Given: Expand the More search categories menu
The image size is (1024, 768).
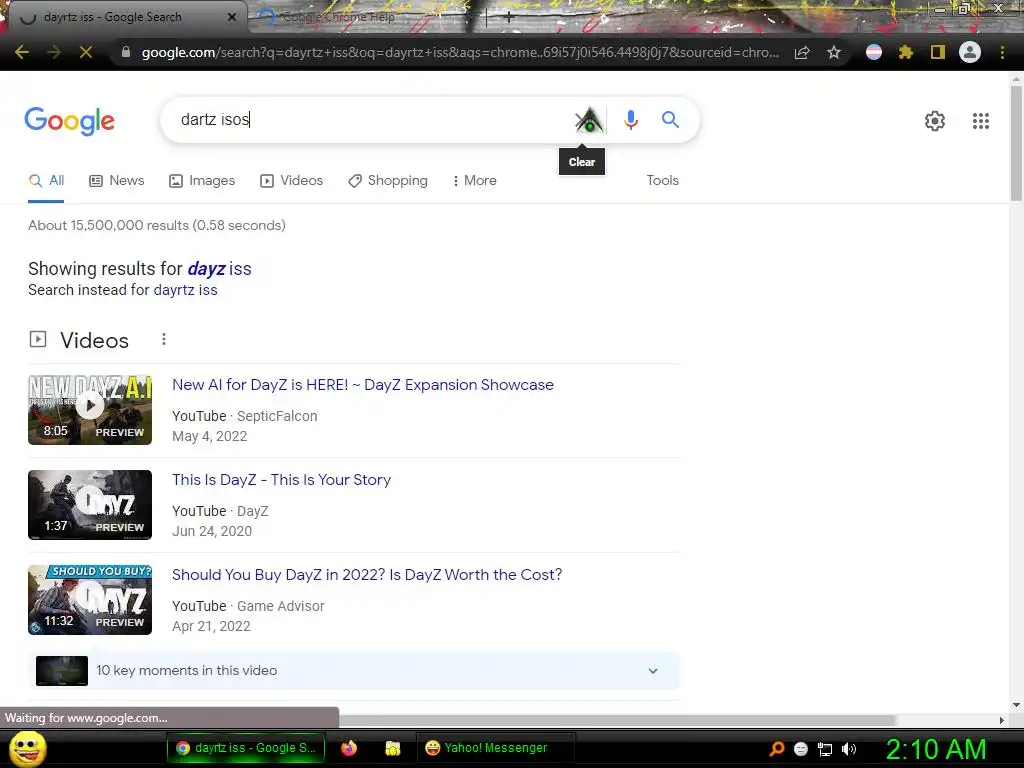Looking at the screenshot, I should 475,181.
